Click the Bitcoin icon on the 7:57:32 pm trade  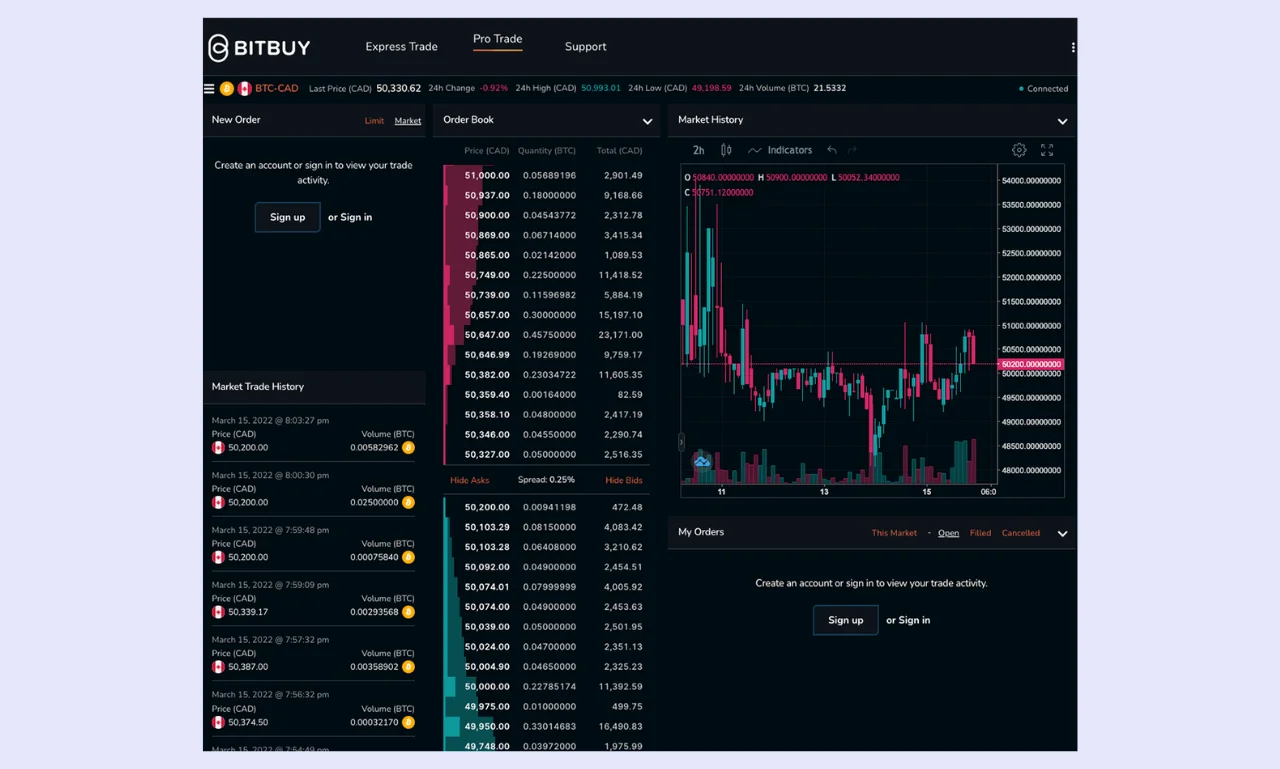pyautogui.click(x=408, y=667)
